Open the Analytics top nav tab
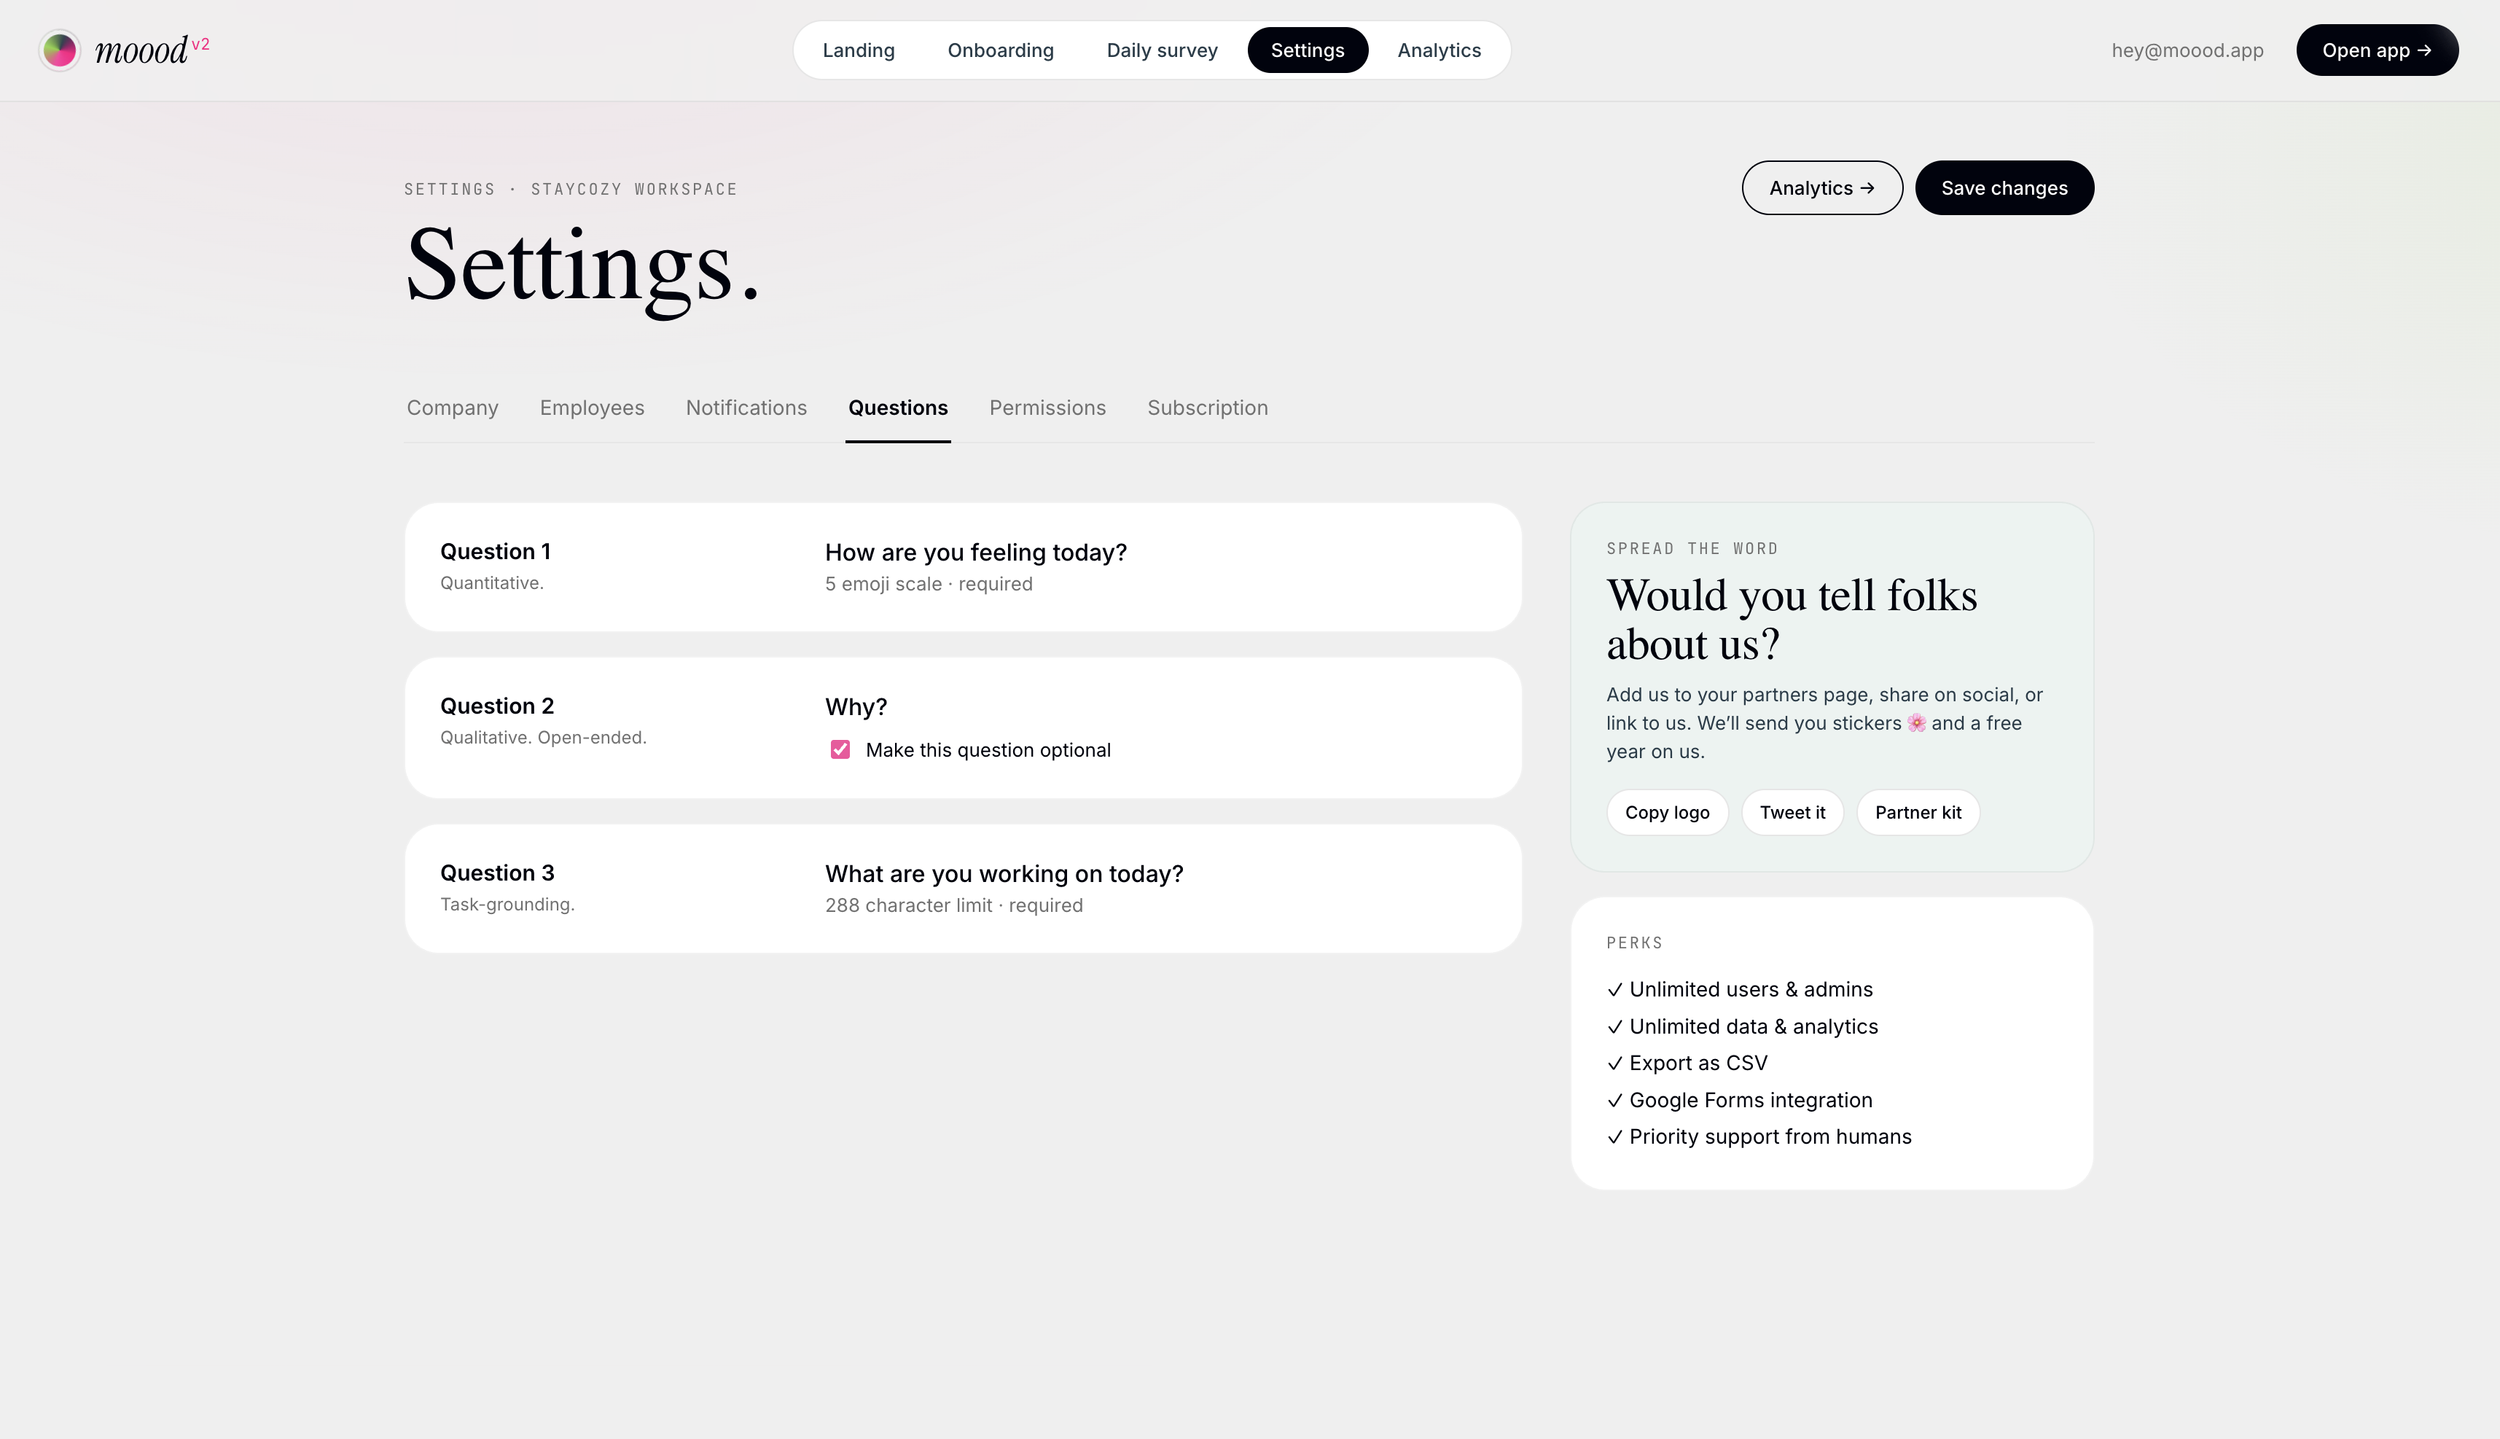2500x1439 pixels. click(1438, 50)
